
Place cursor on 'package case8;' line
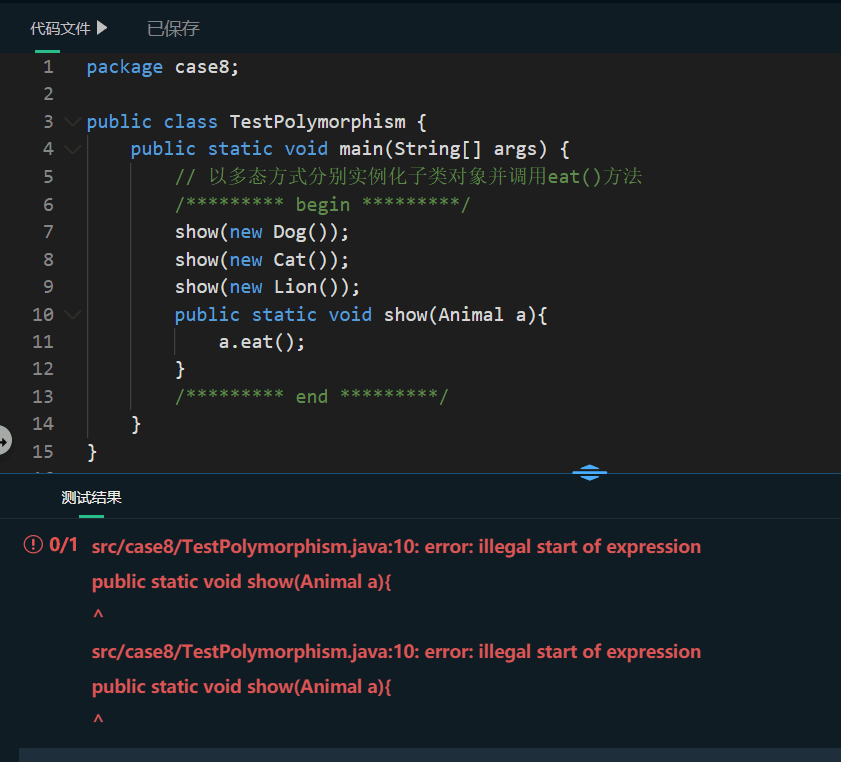[163, 67]
